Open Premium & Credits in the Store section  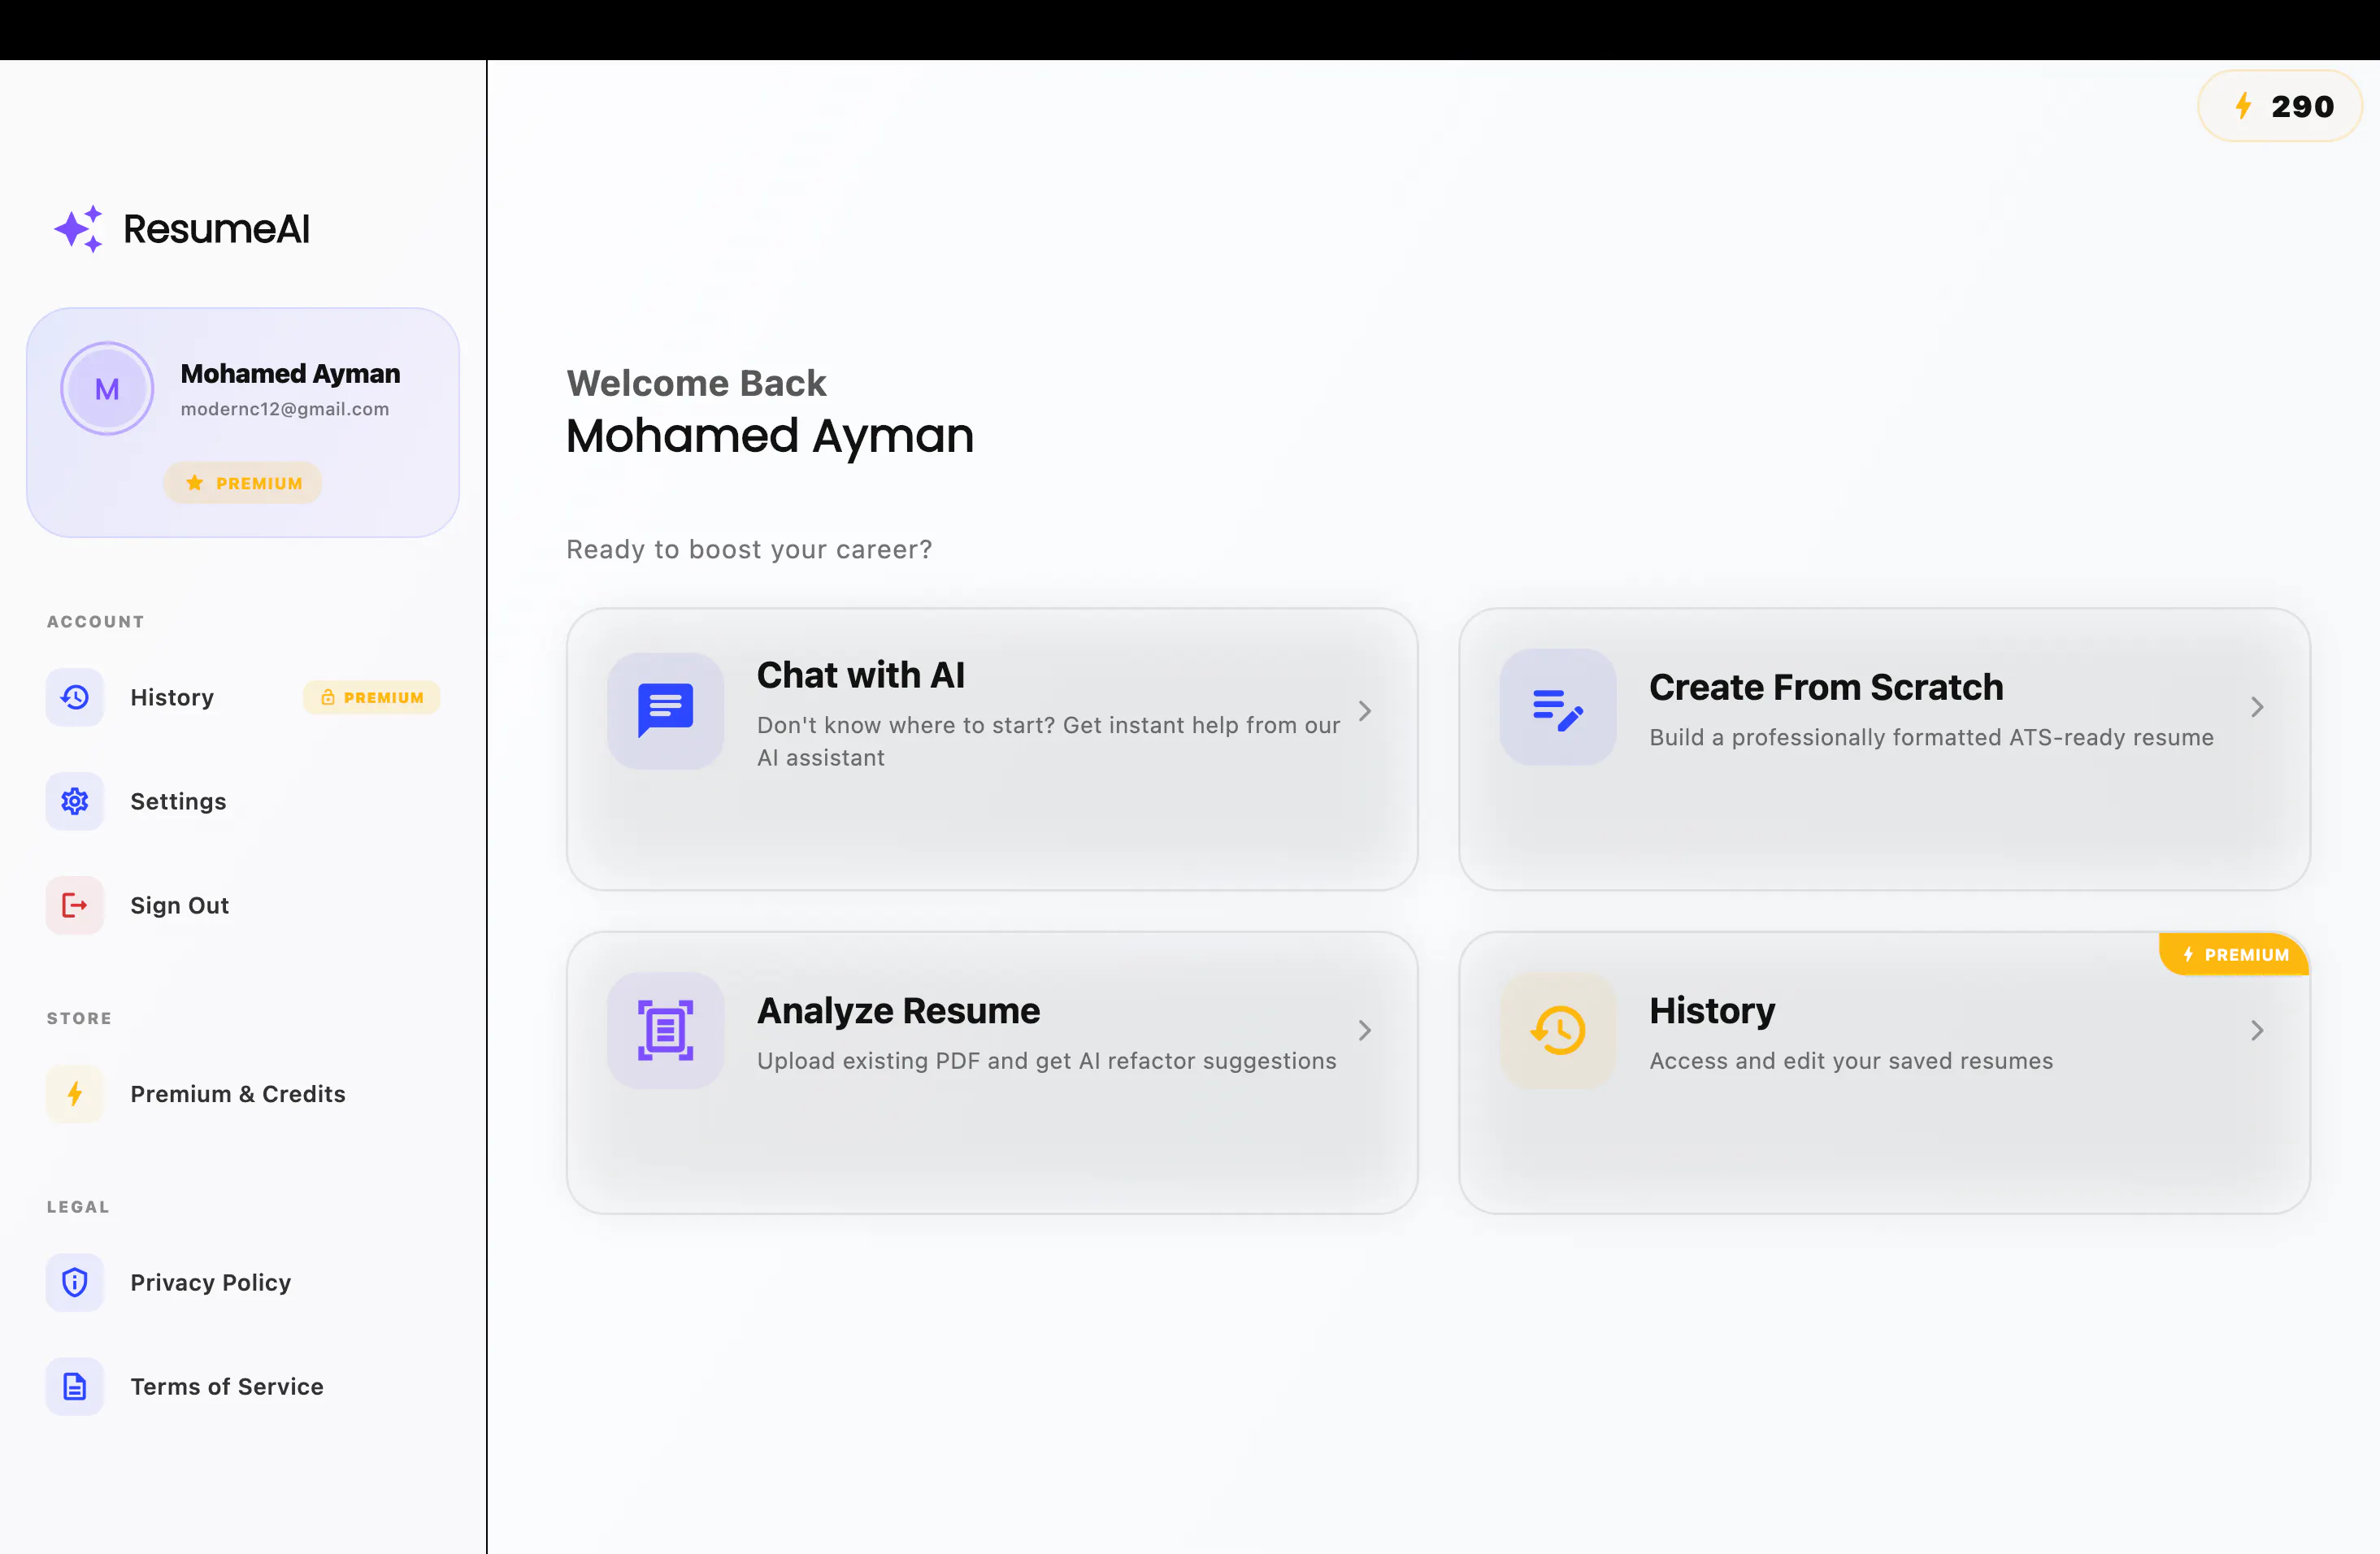coord(243,1094)
